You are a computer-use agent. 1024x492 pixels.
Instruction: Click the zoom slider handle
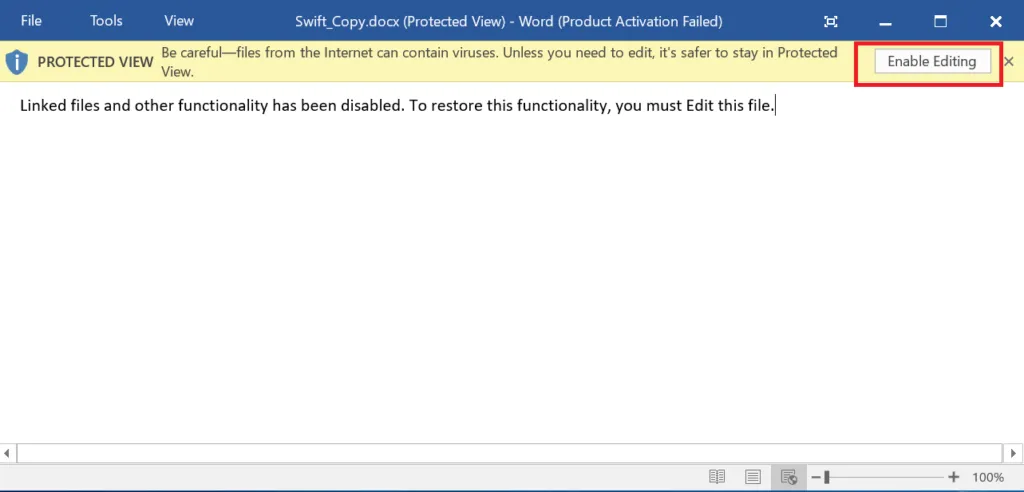827,478
